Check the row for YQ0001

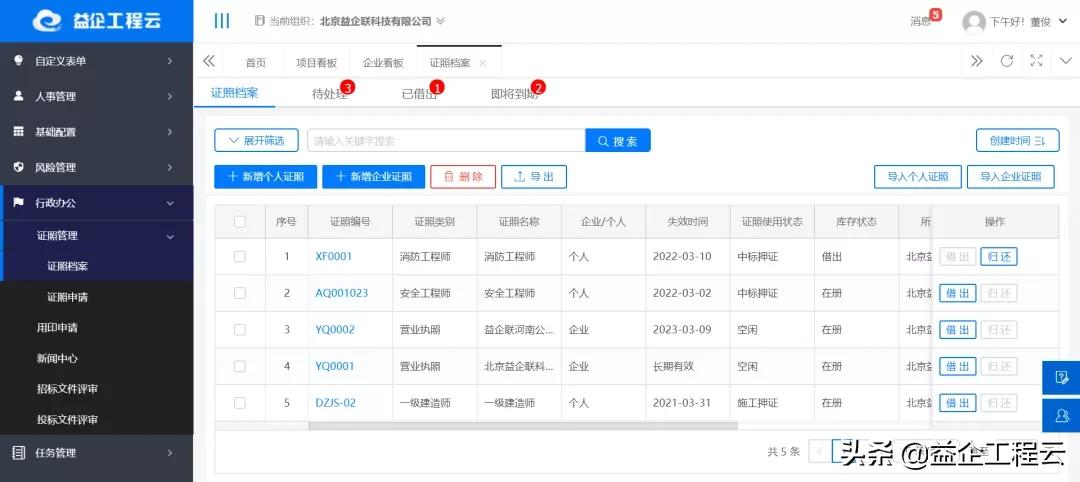pos(240,366)
